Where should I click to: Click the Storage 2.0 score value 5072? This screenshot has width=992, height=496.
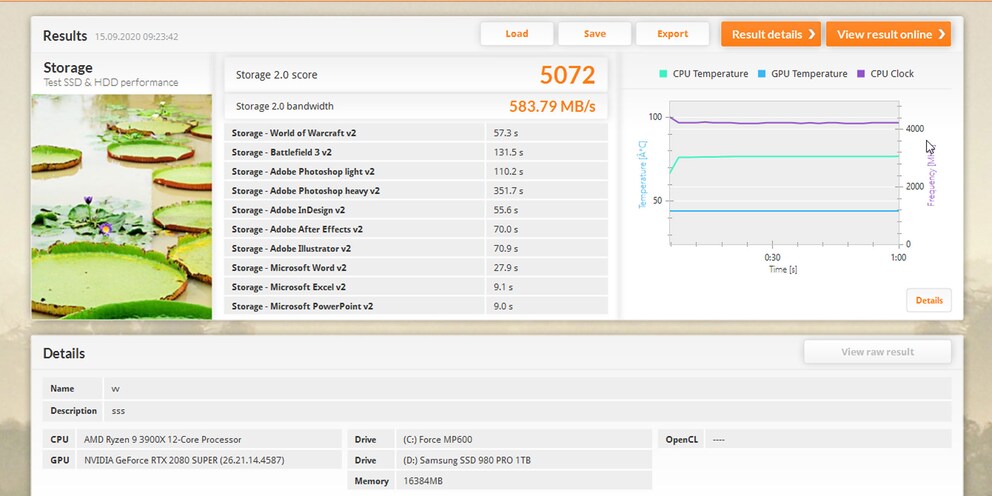pos(567,75)
